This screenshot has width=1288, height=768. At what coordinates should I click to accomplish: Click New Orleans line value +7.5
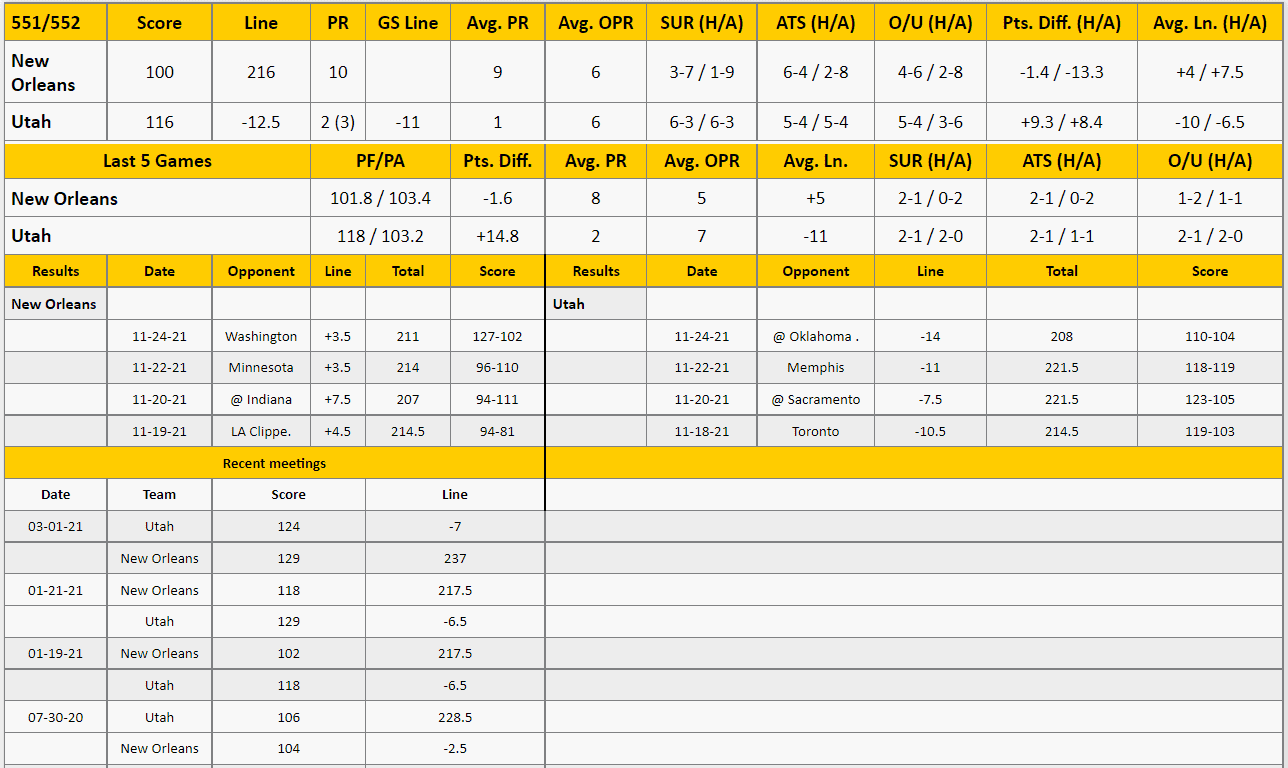point(338,399)
